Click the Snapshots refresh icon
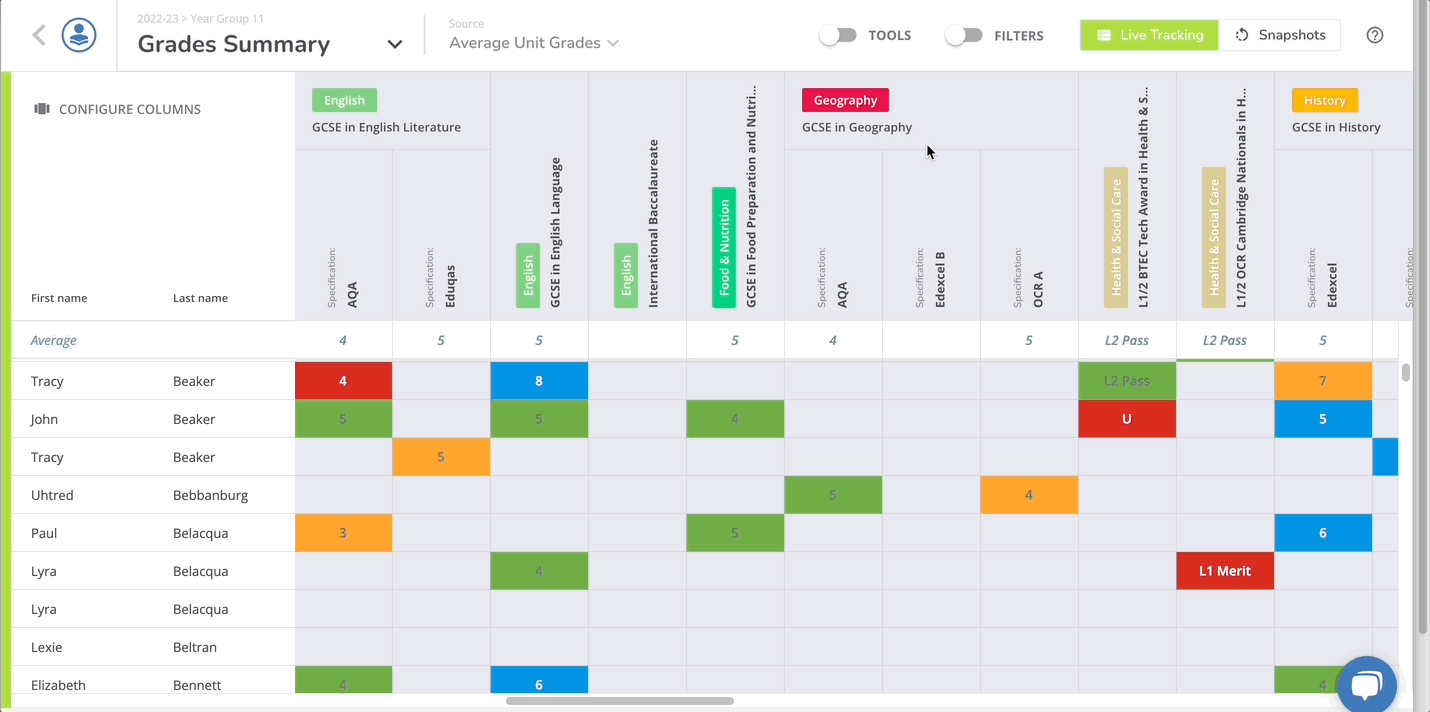 [1242, 35]
